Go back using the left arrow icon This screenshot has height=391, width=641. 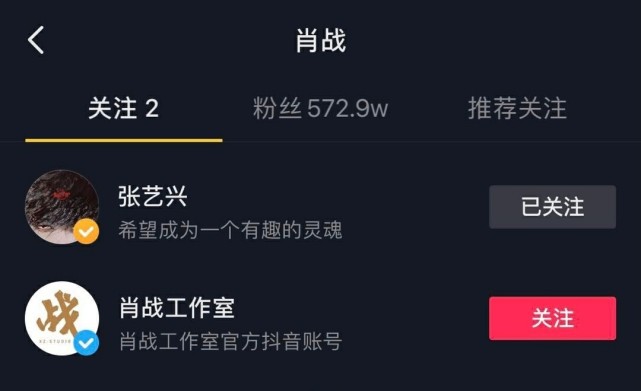[36, 40]
